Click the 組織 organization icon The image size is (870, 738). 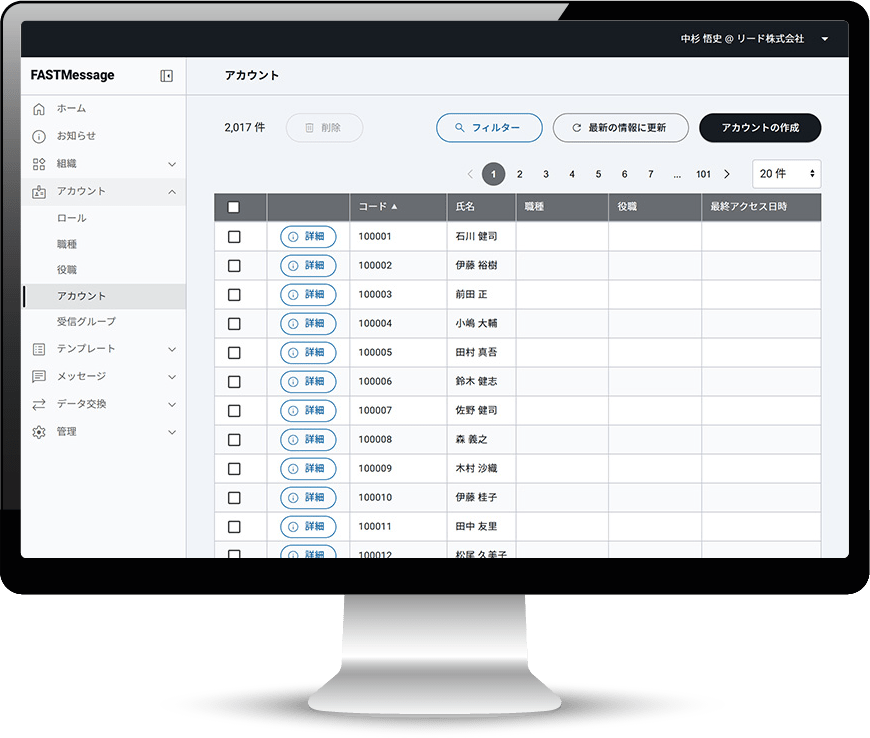[x=40, y=163]
